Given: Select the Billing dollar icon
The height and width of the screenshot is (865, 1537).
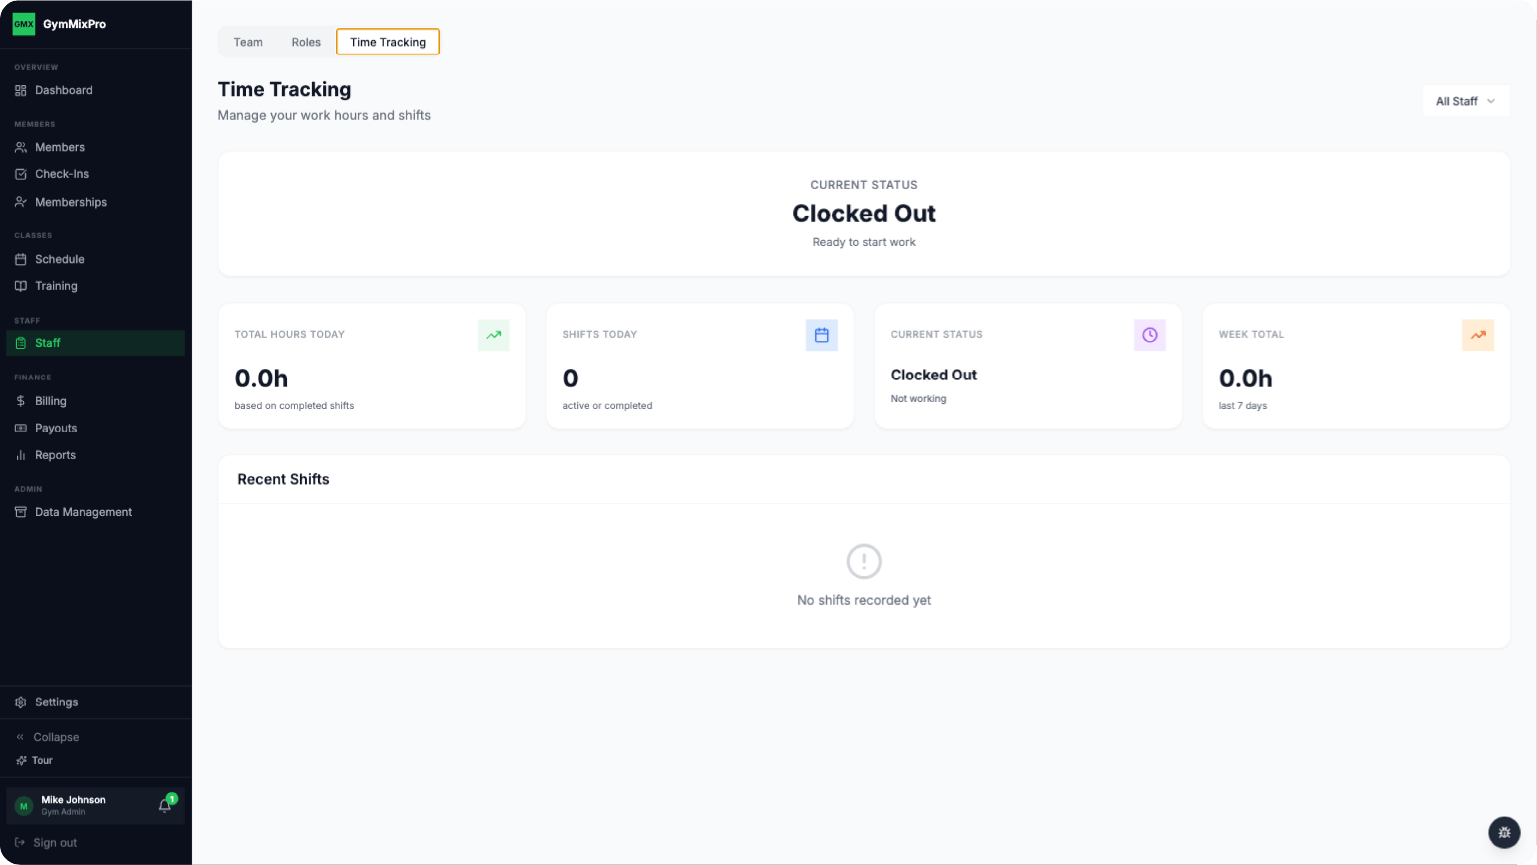Looking at the screenshot, I should click(21, 401).
